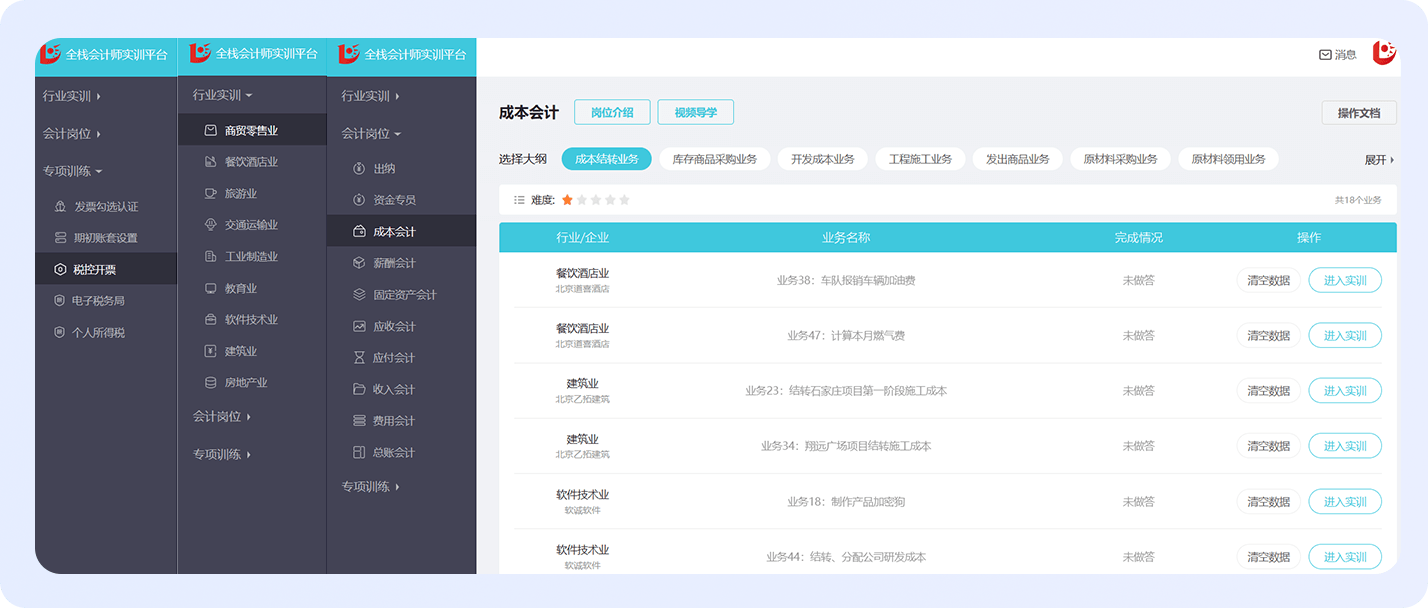Open the 岗位介绍 button
Image resolution: width=1428 pixels, height=608 pixels.
612,113
